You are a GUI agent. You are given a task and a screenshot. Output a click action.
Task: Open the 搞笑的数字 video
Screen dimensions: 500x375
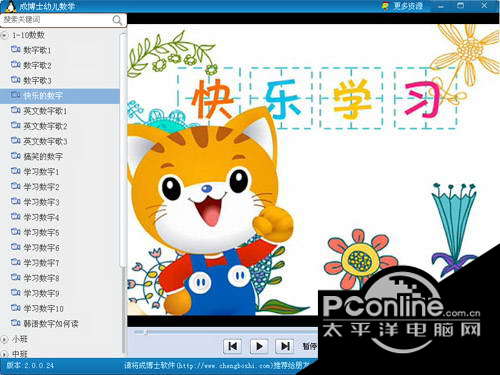[x=43, y=157]
